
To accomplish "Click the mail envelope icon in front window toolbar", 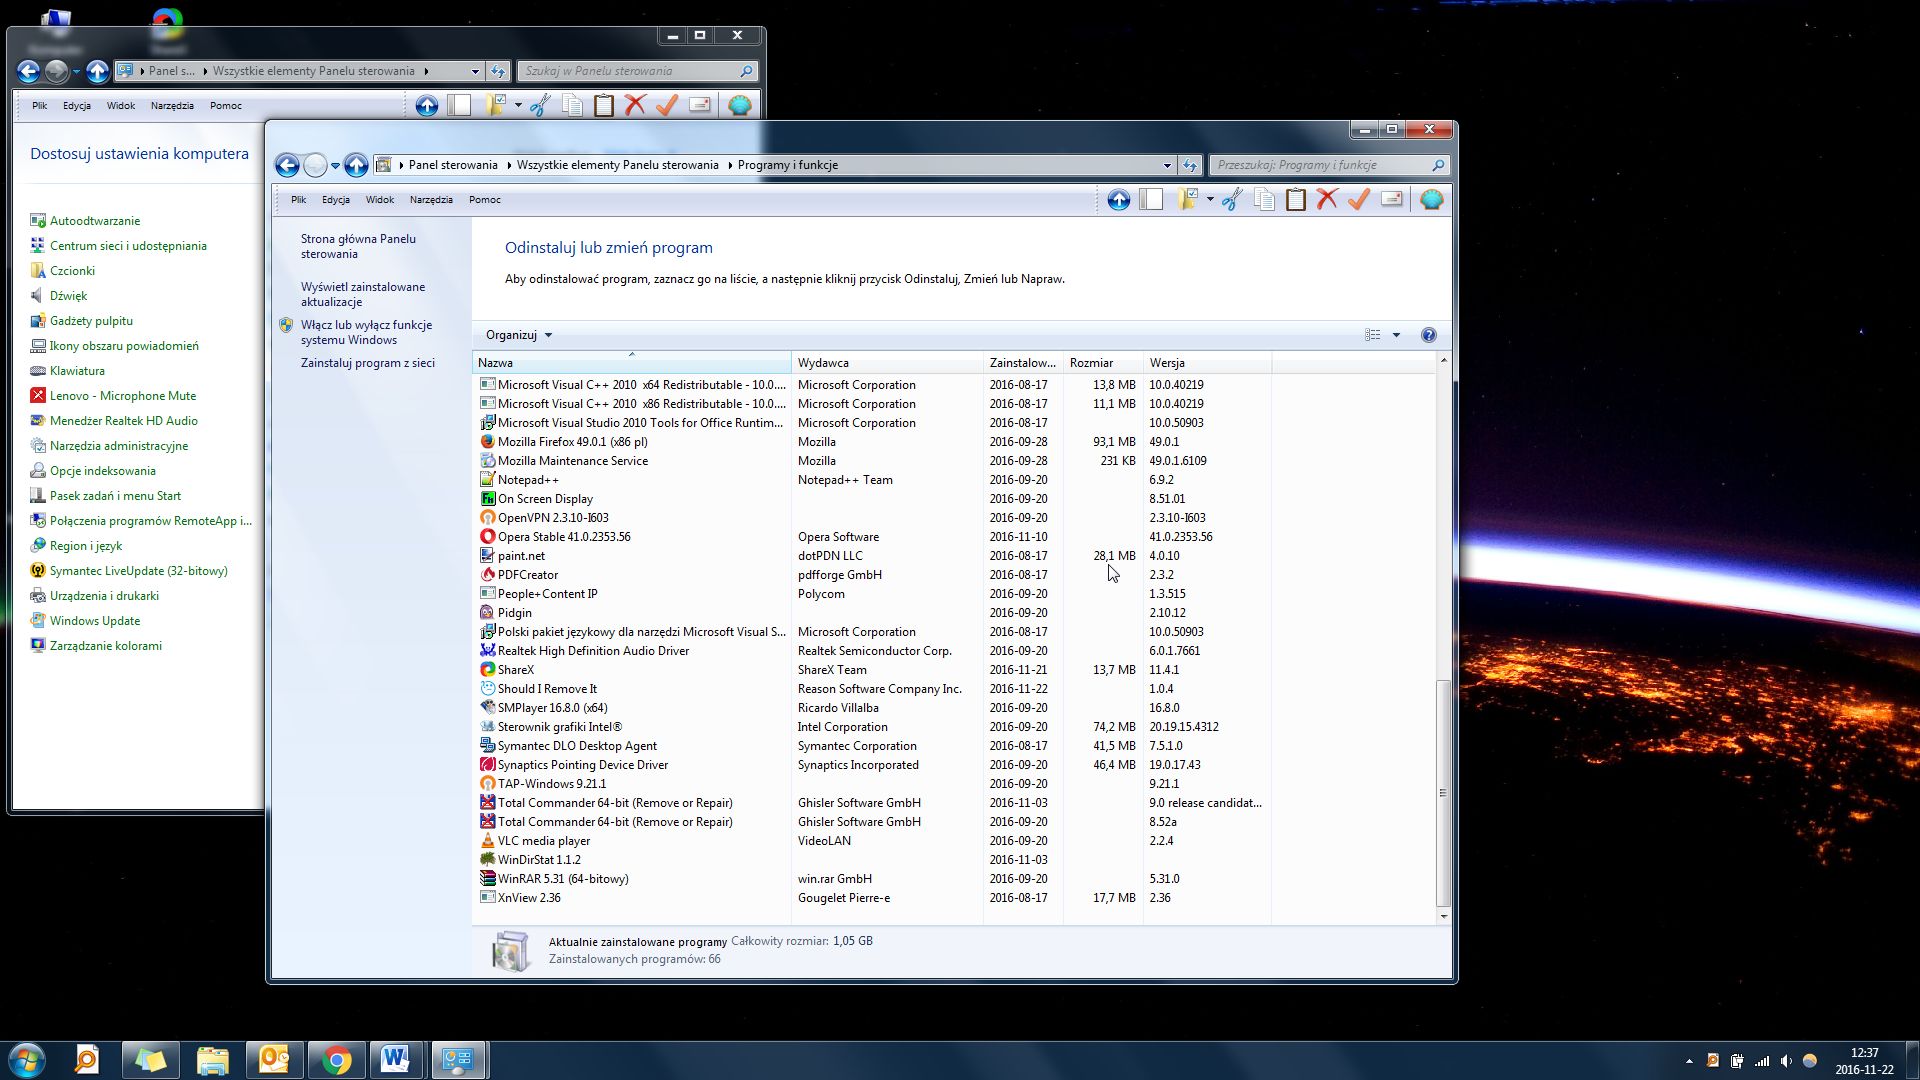I will pyautogui.click(x=1392, y=200).
